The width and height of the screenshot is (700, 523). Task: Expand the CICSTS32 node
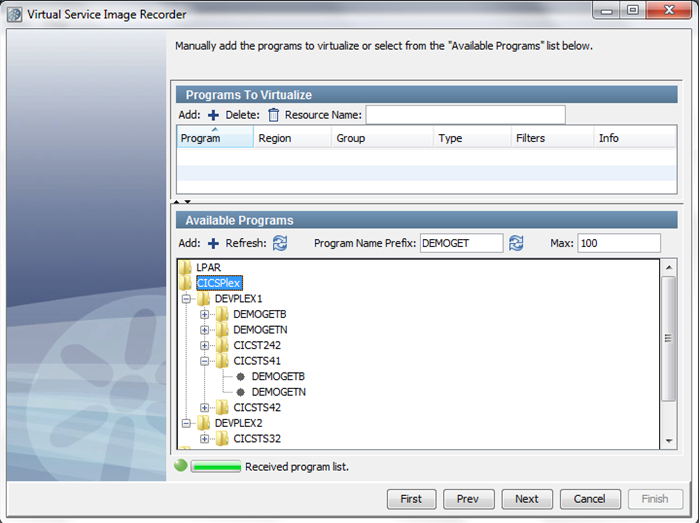204,439
